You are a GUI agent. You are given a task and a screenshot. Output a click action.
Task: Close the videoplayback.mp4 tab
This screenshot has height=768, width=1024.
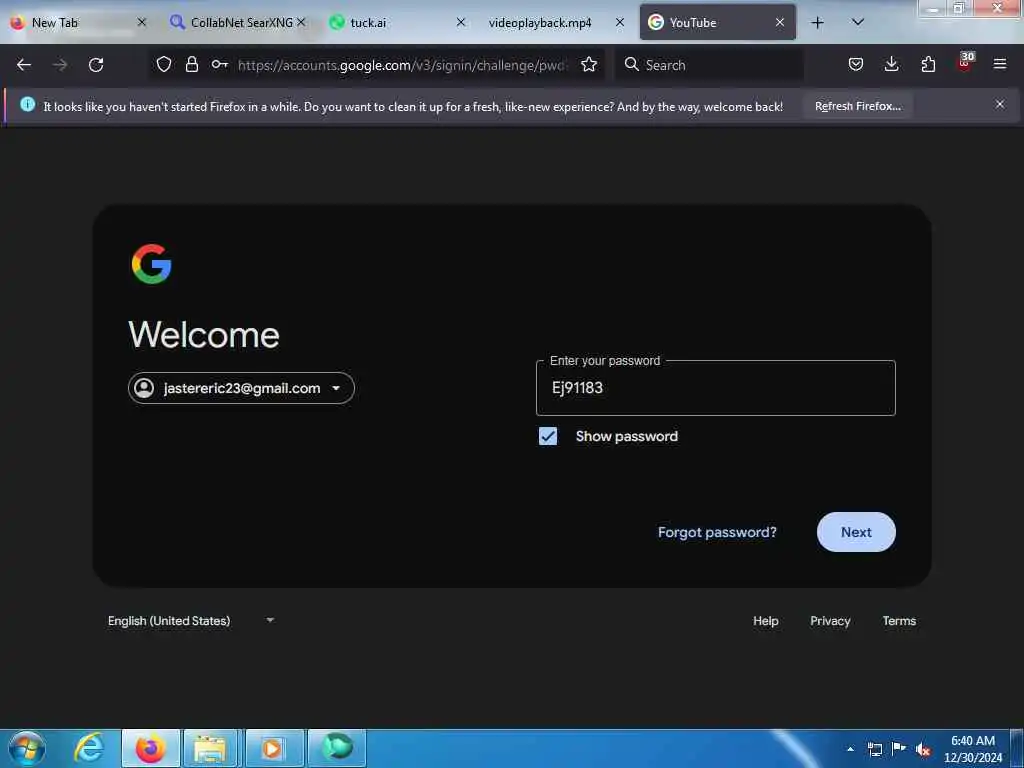(x=620, y=22)
